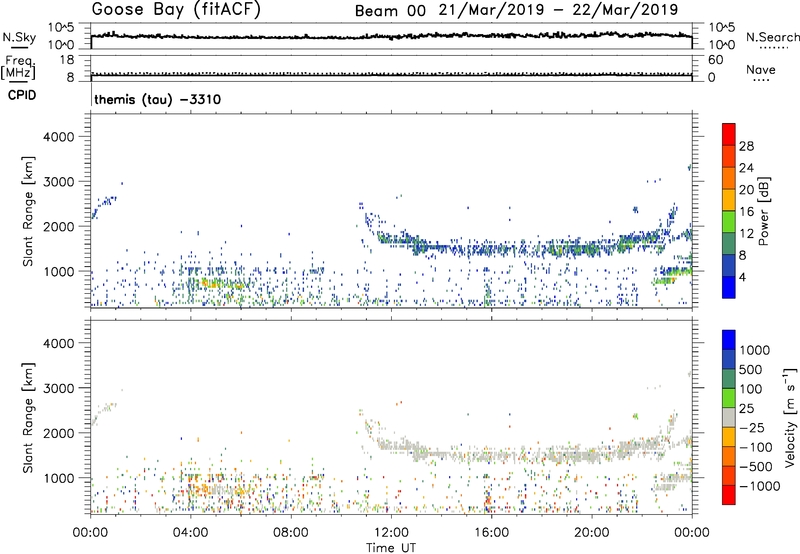Pick the bright blue top segment of the velocity colorbar
800x554 pixels.
coord(729,340)
